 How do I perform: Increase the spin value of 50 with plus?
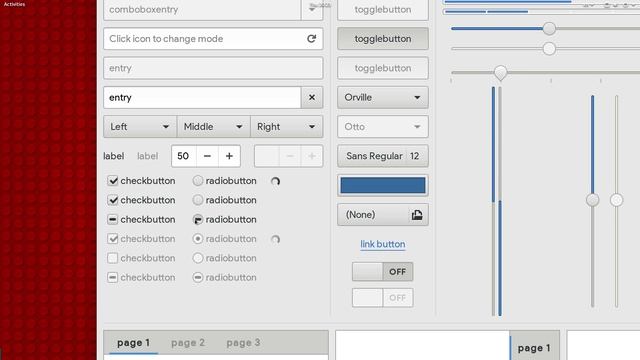[229, 156]
